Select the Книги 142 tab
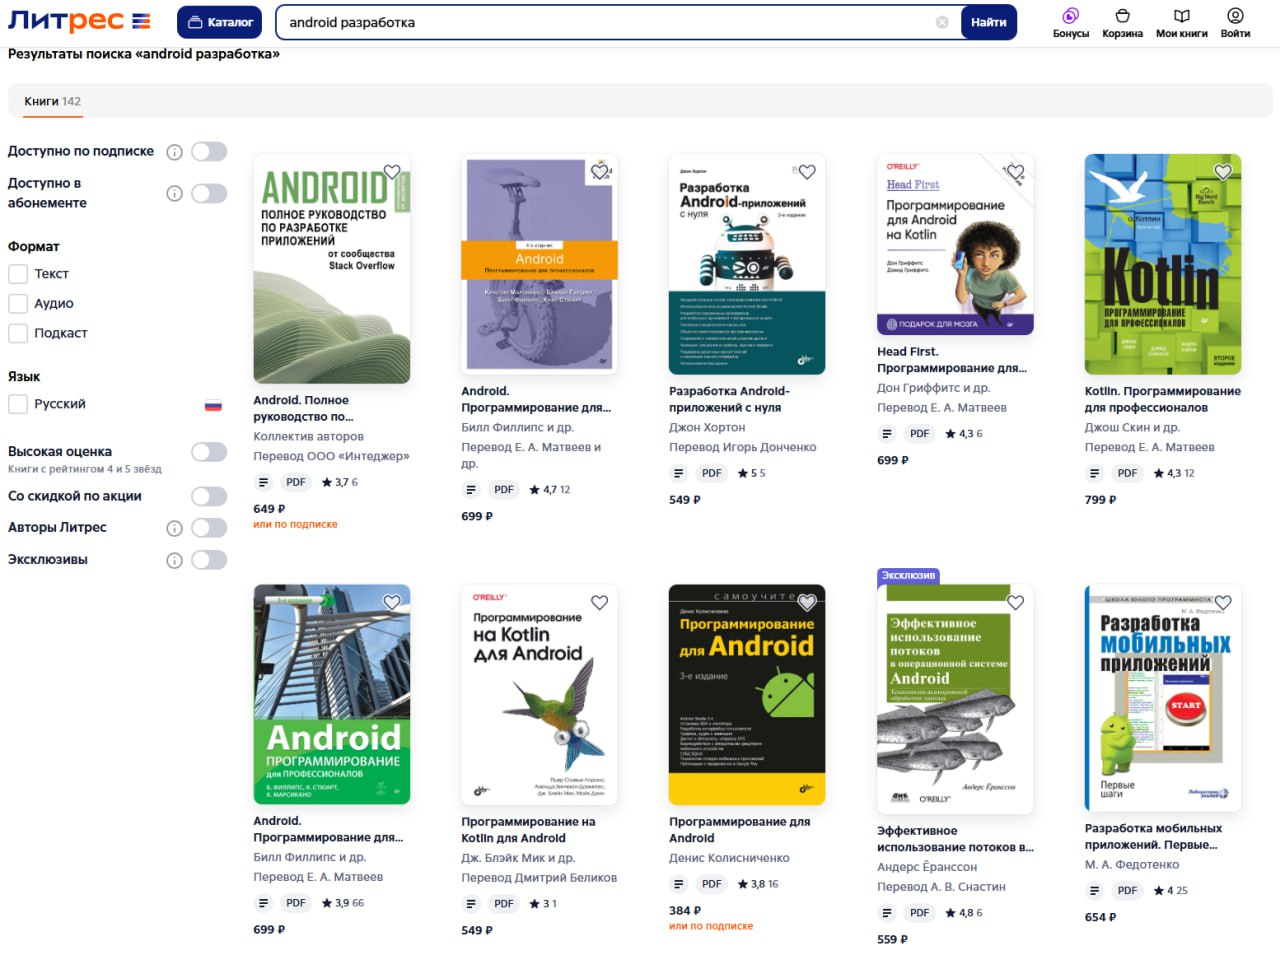The image size is (1280, 969). [x=52, y=101]
